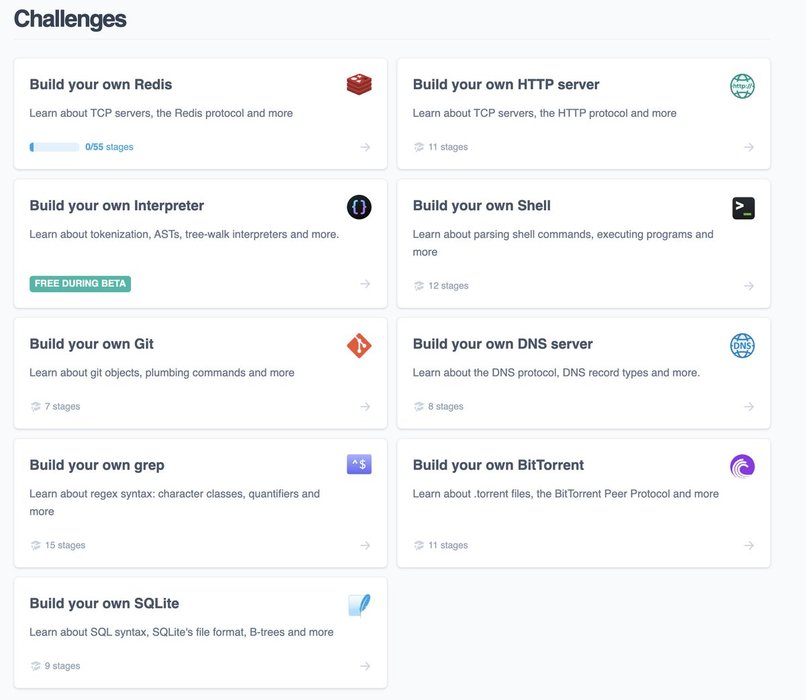Click the 15 stages label on grep
The image size is (806, 700).
click(x=65, y=545)
